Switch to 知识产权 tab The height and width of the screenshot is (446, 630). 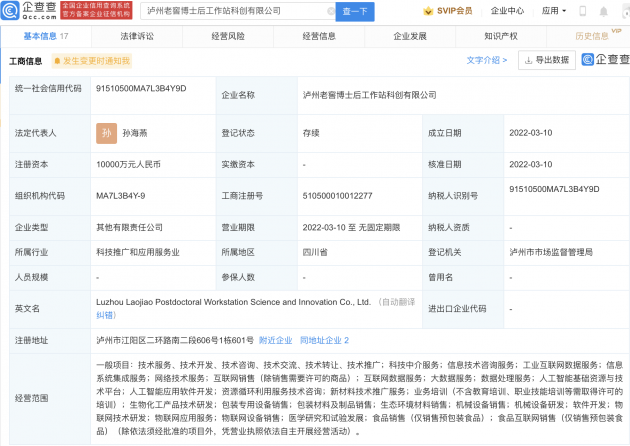tap(501, 36)
